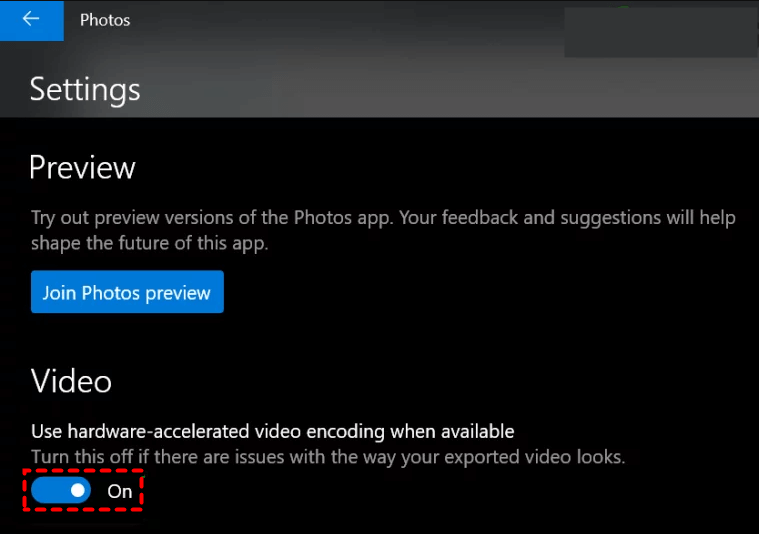Screen dimensions: 759x534
Task: Click the gray header banner right of Settings
Action: click(x=450, y=89)
